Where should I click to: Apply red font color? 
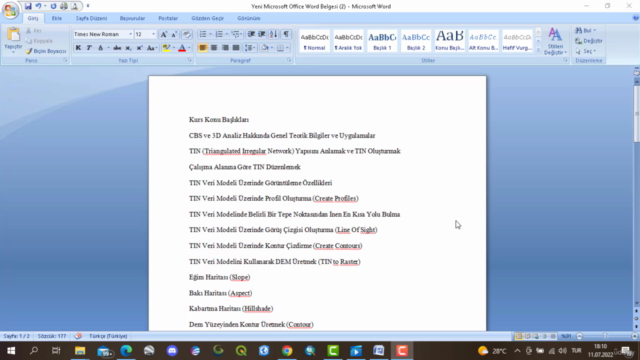[182, 48]
